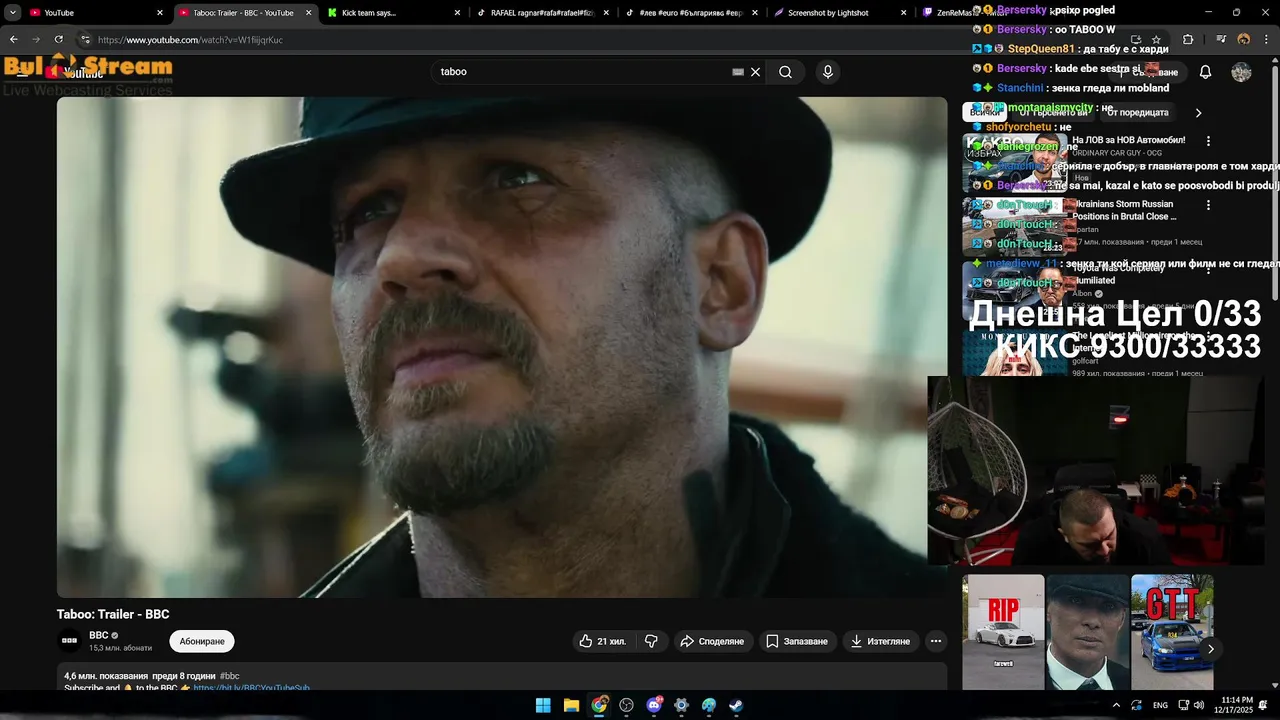Open the bit.ly BBC subscribe link in description
1280x720 pixels.
[x=251, y=688]
